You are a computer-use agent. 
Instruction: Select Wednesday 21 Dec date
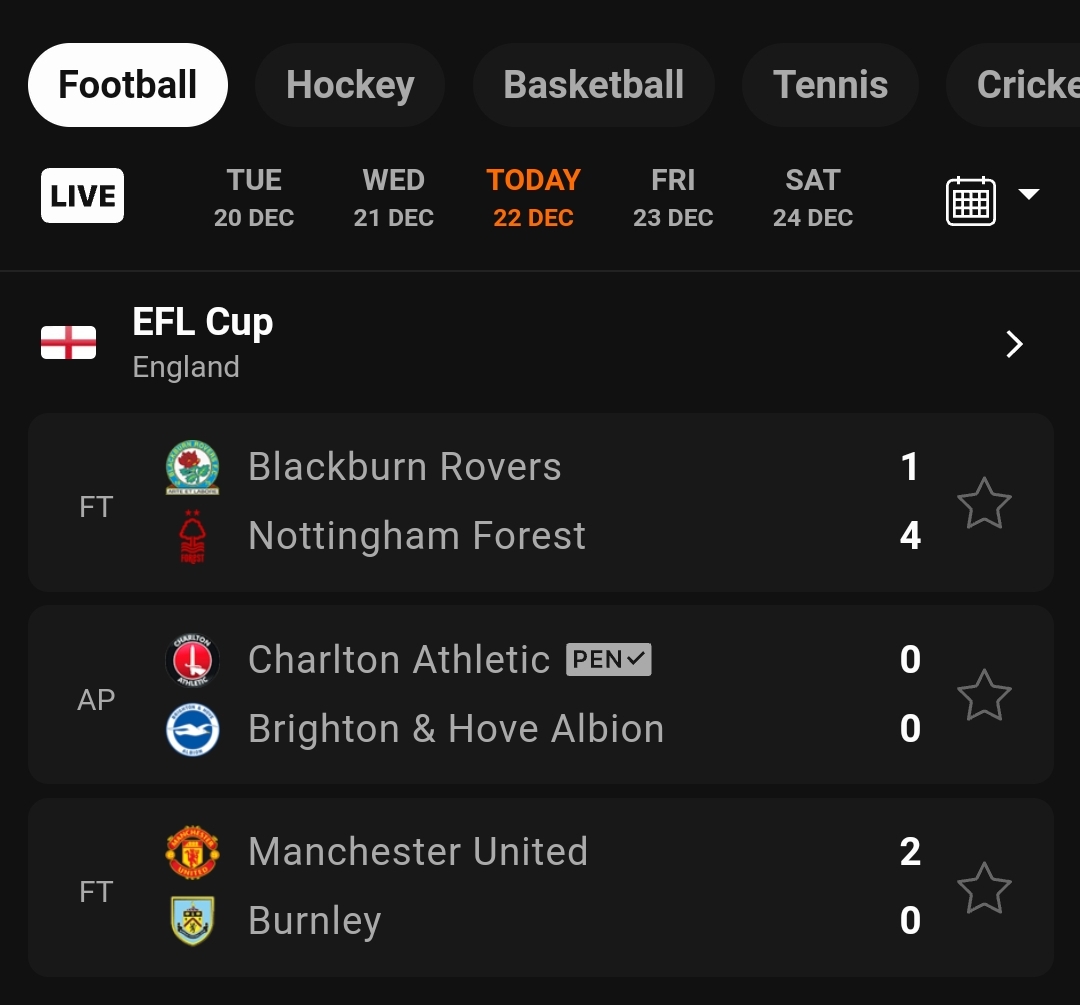pyautogui.click(x=393, y=198)
